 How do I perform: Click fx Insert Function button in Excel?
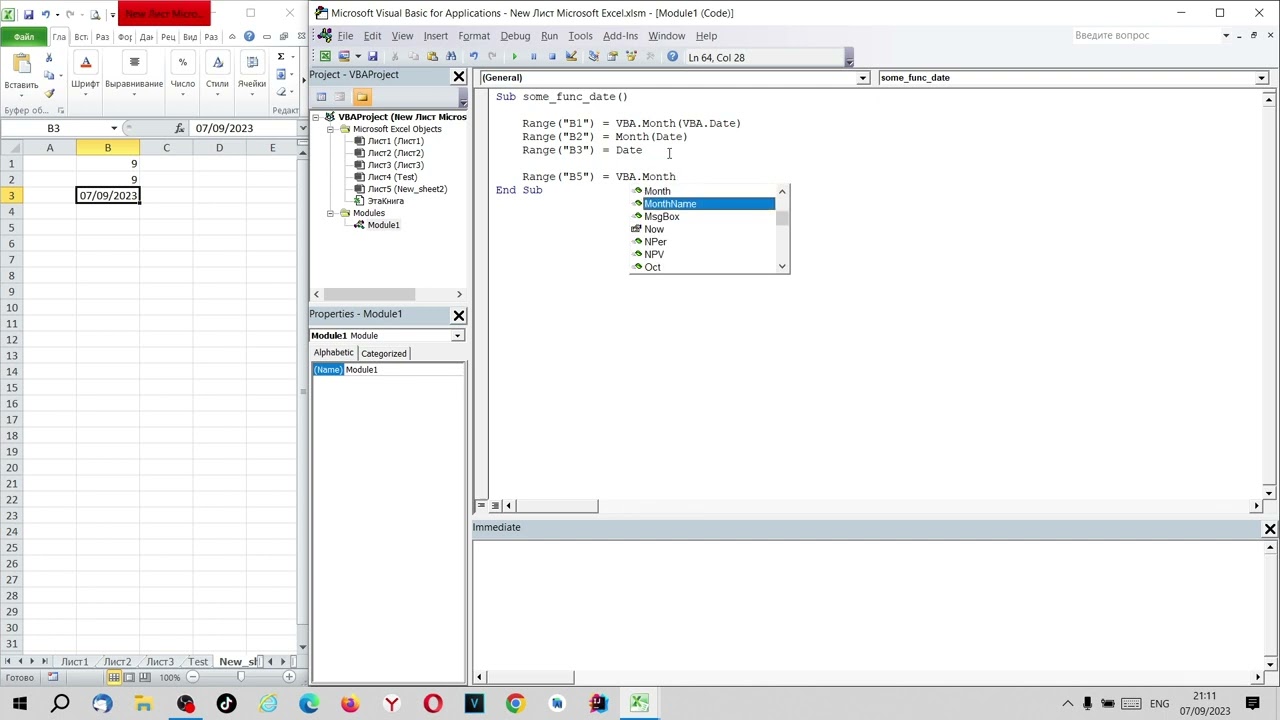point(179,128)
